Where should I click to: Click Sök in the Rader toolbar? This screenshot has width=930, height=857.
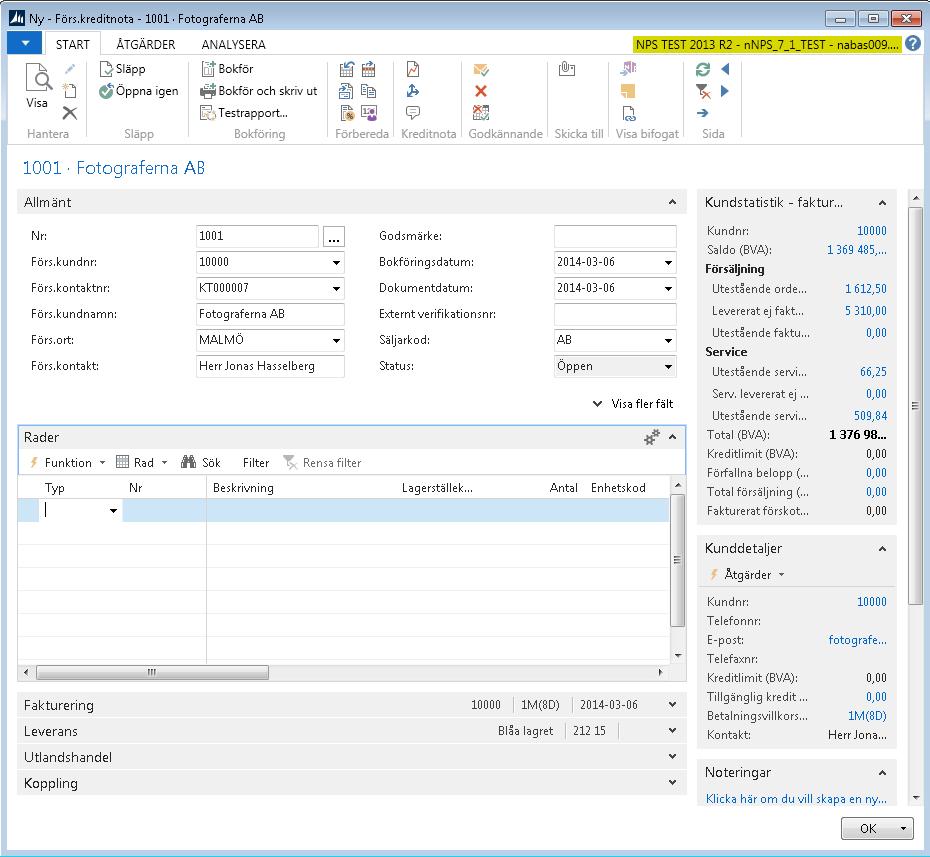click(x=201, y=463)
